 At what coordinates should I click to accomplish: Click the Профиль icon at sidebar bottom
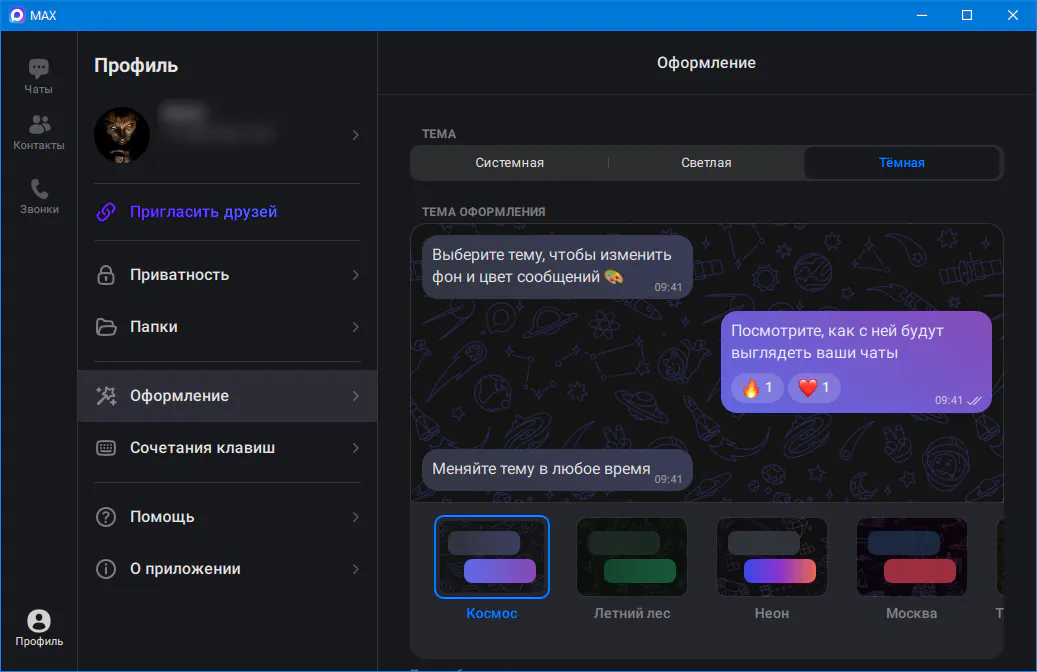point(39,621)
